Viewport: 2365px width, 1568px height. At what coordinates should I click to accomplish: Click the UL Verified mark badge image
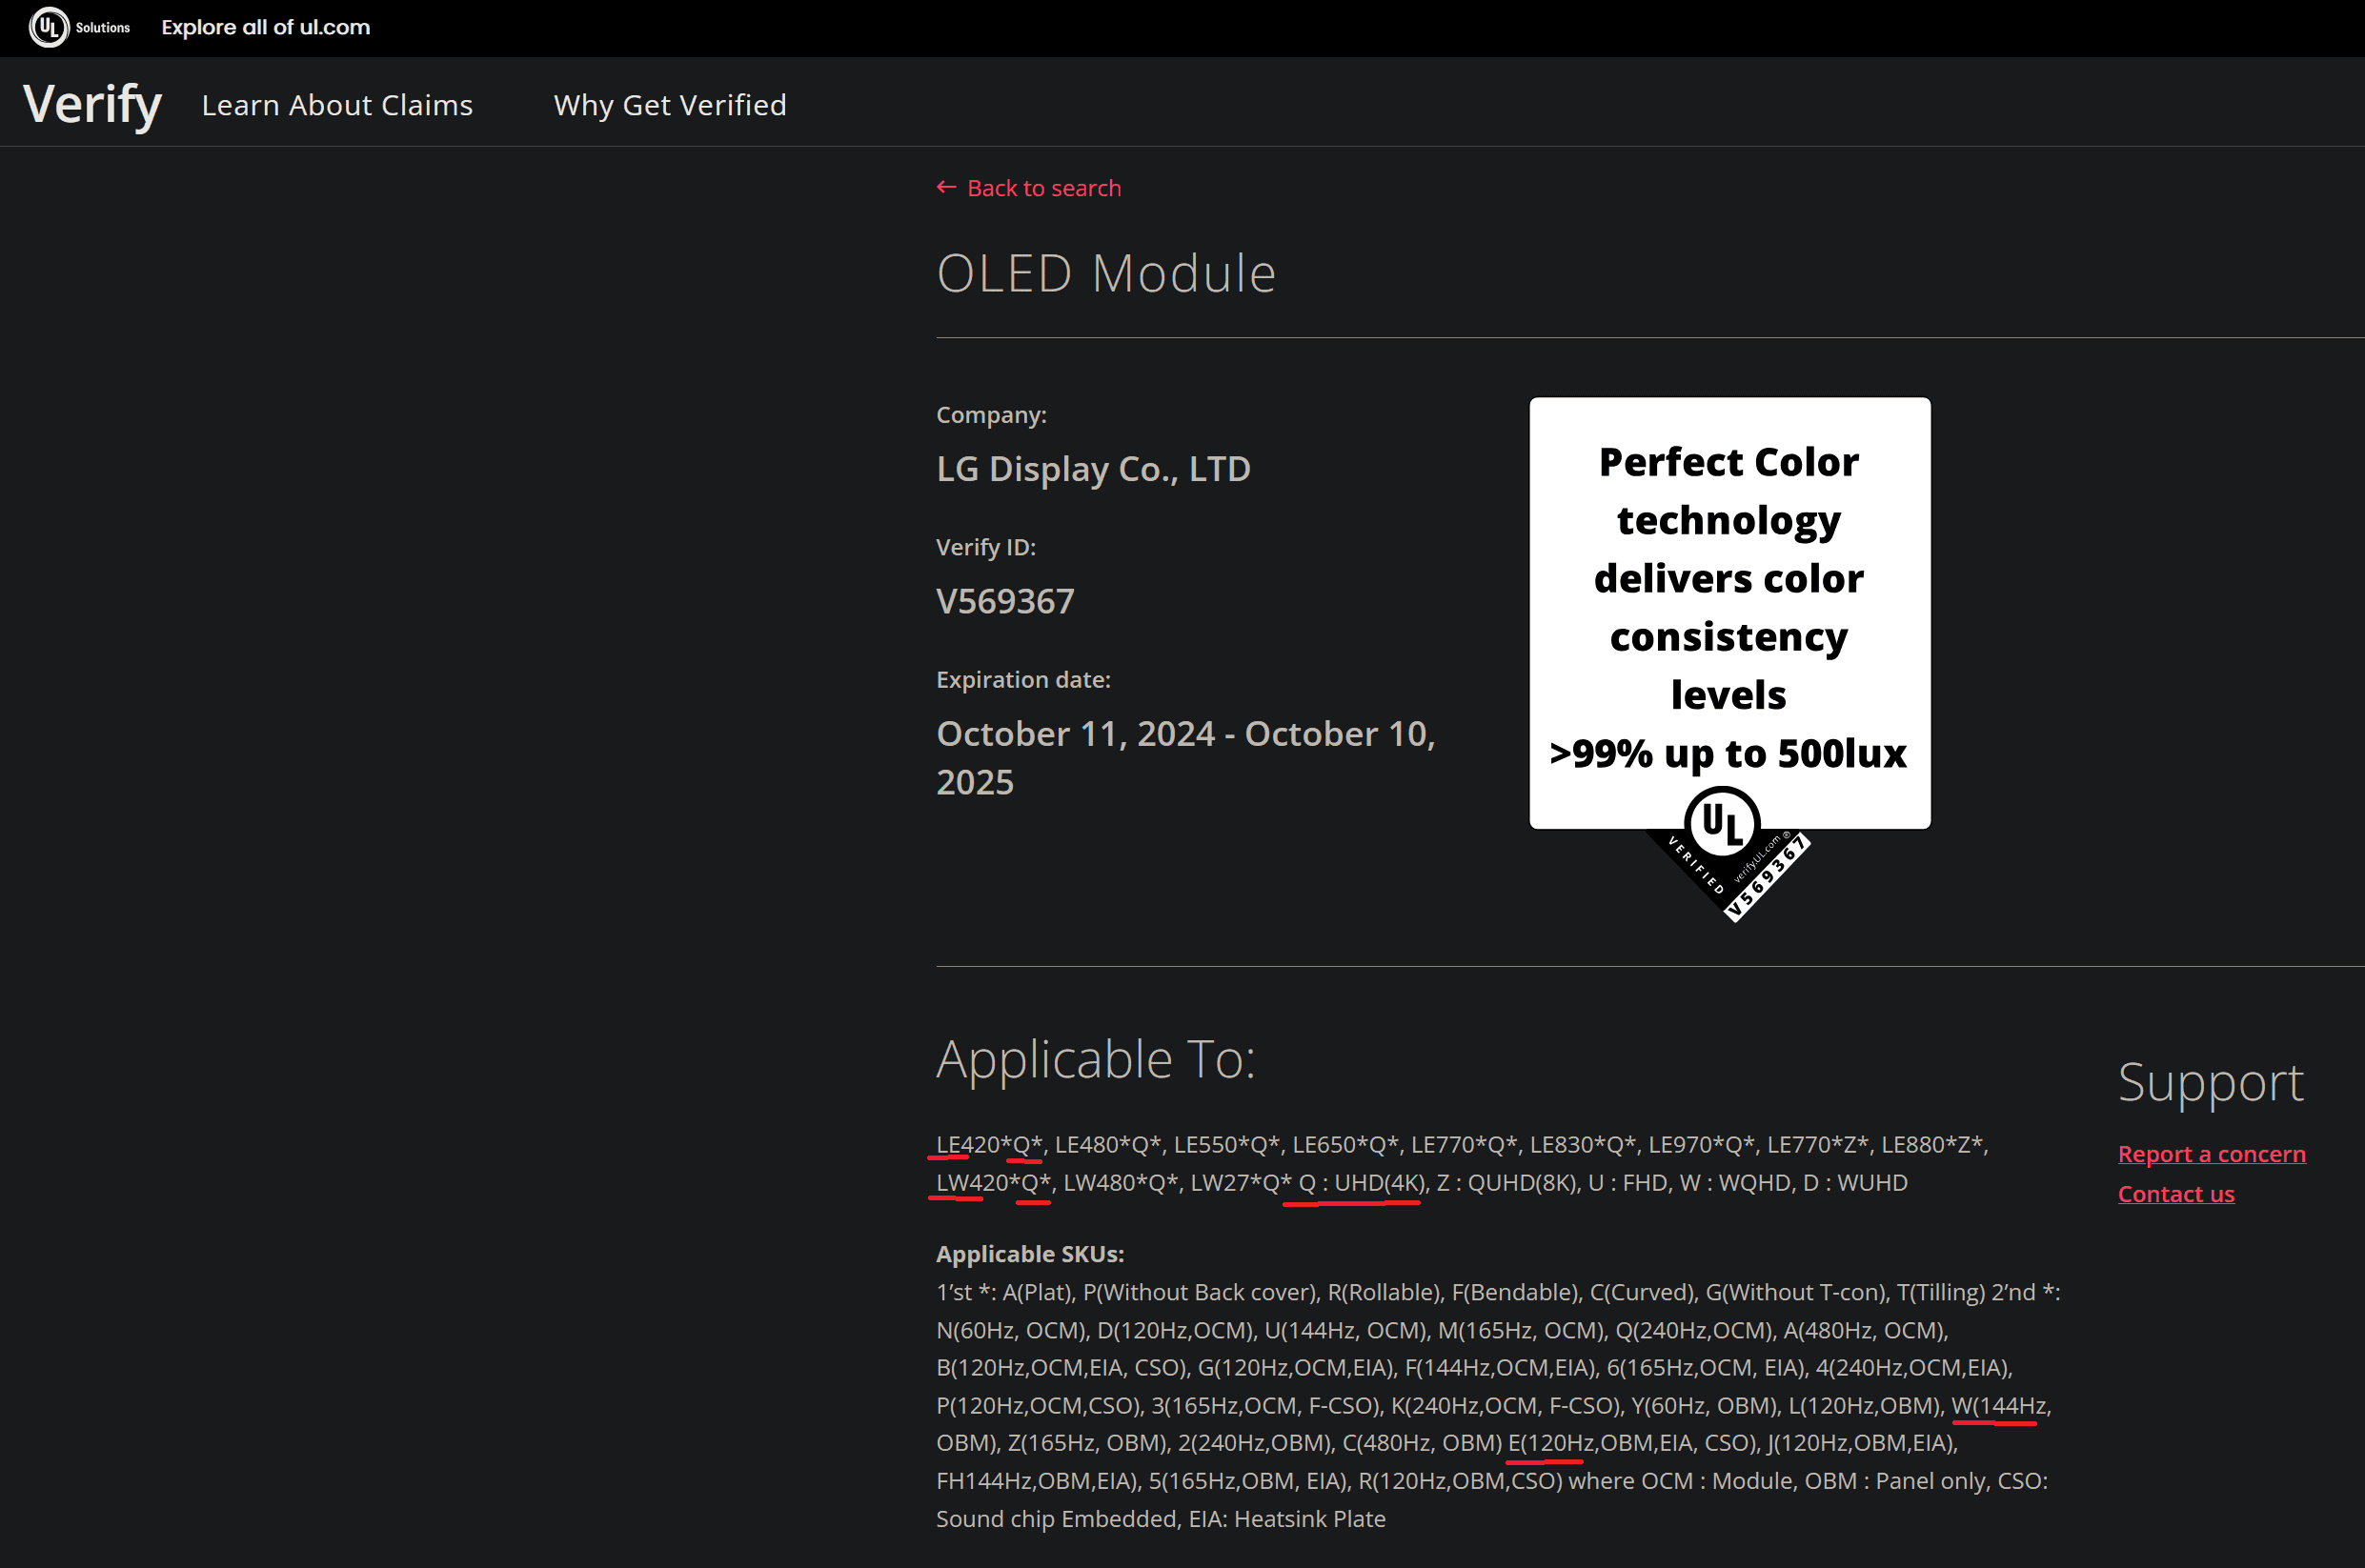click(1729, 660)
